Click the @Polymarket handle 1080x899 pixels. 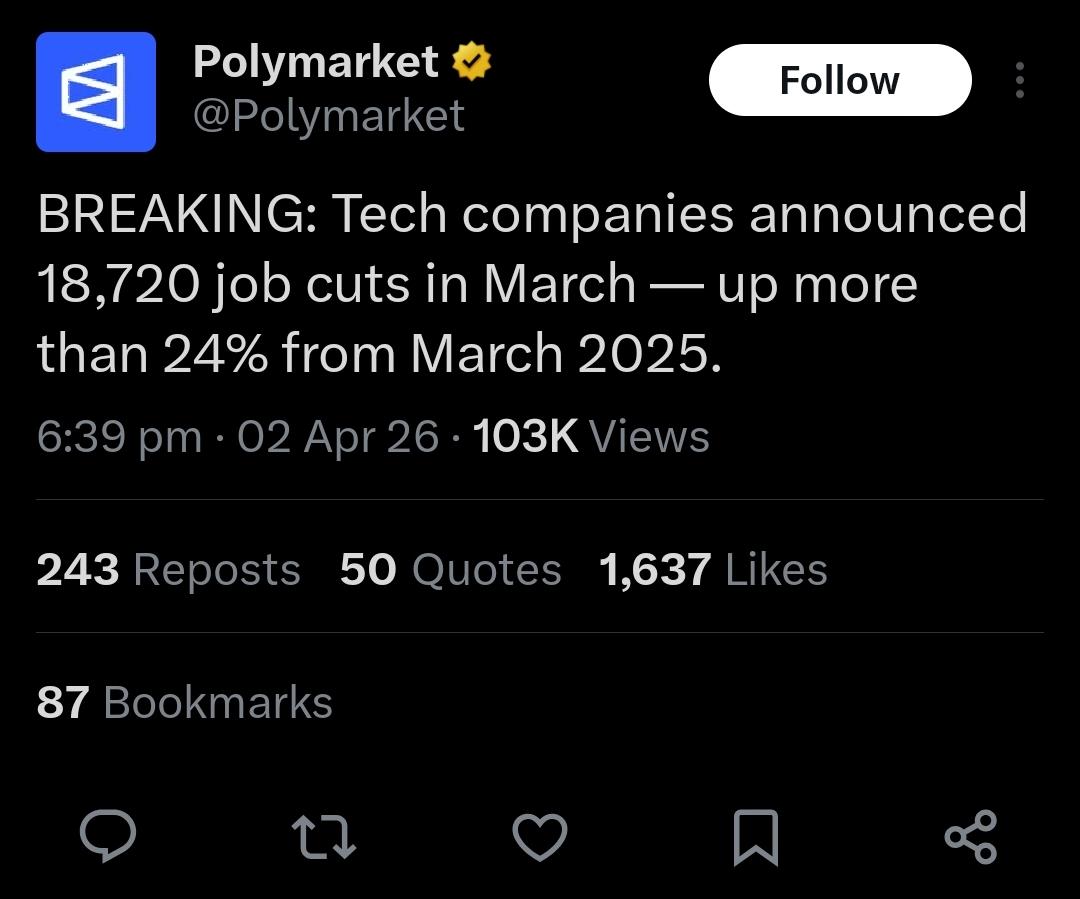tap(329, 115)
